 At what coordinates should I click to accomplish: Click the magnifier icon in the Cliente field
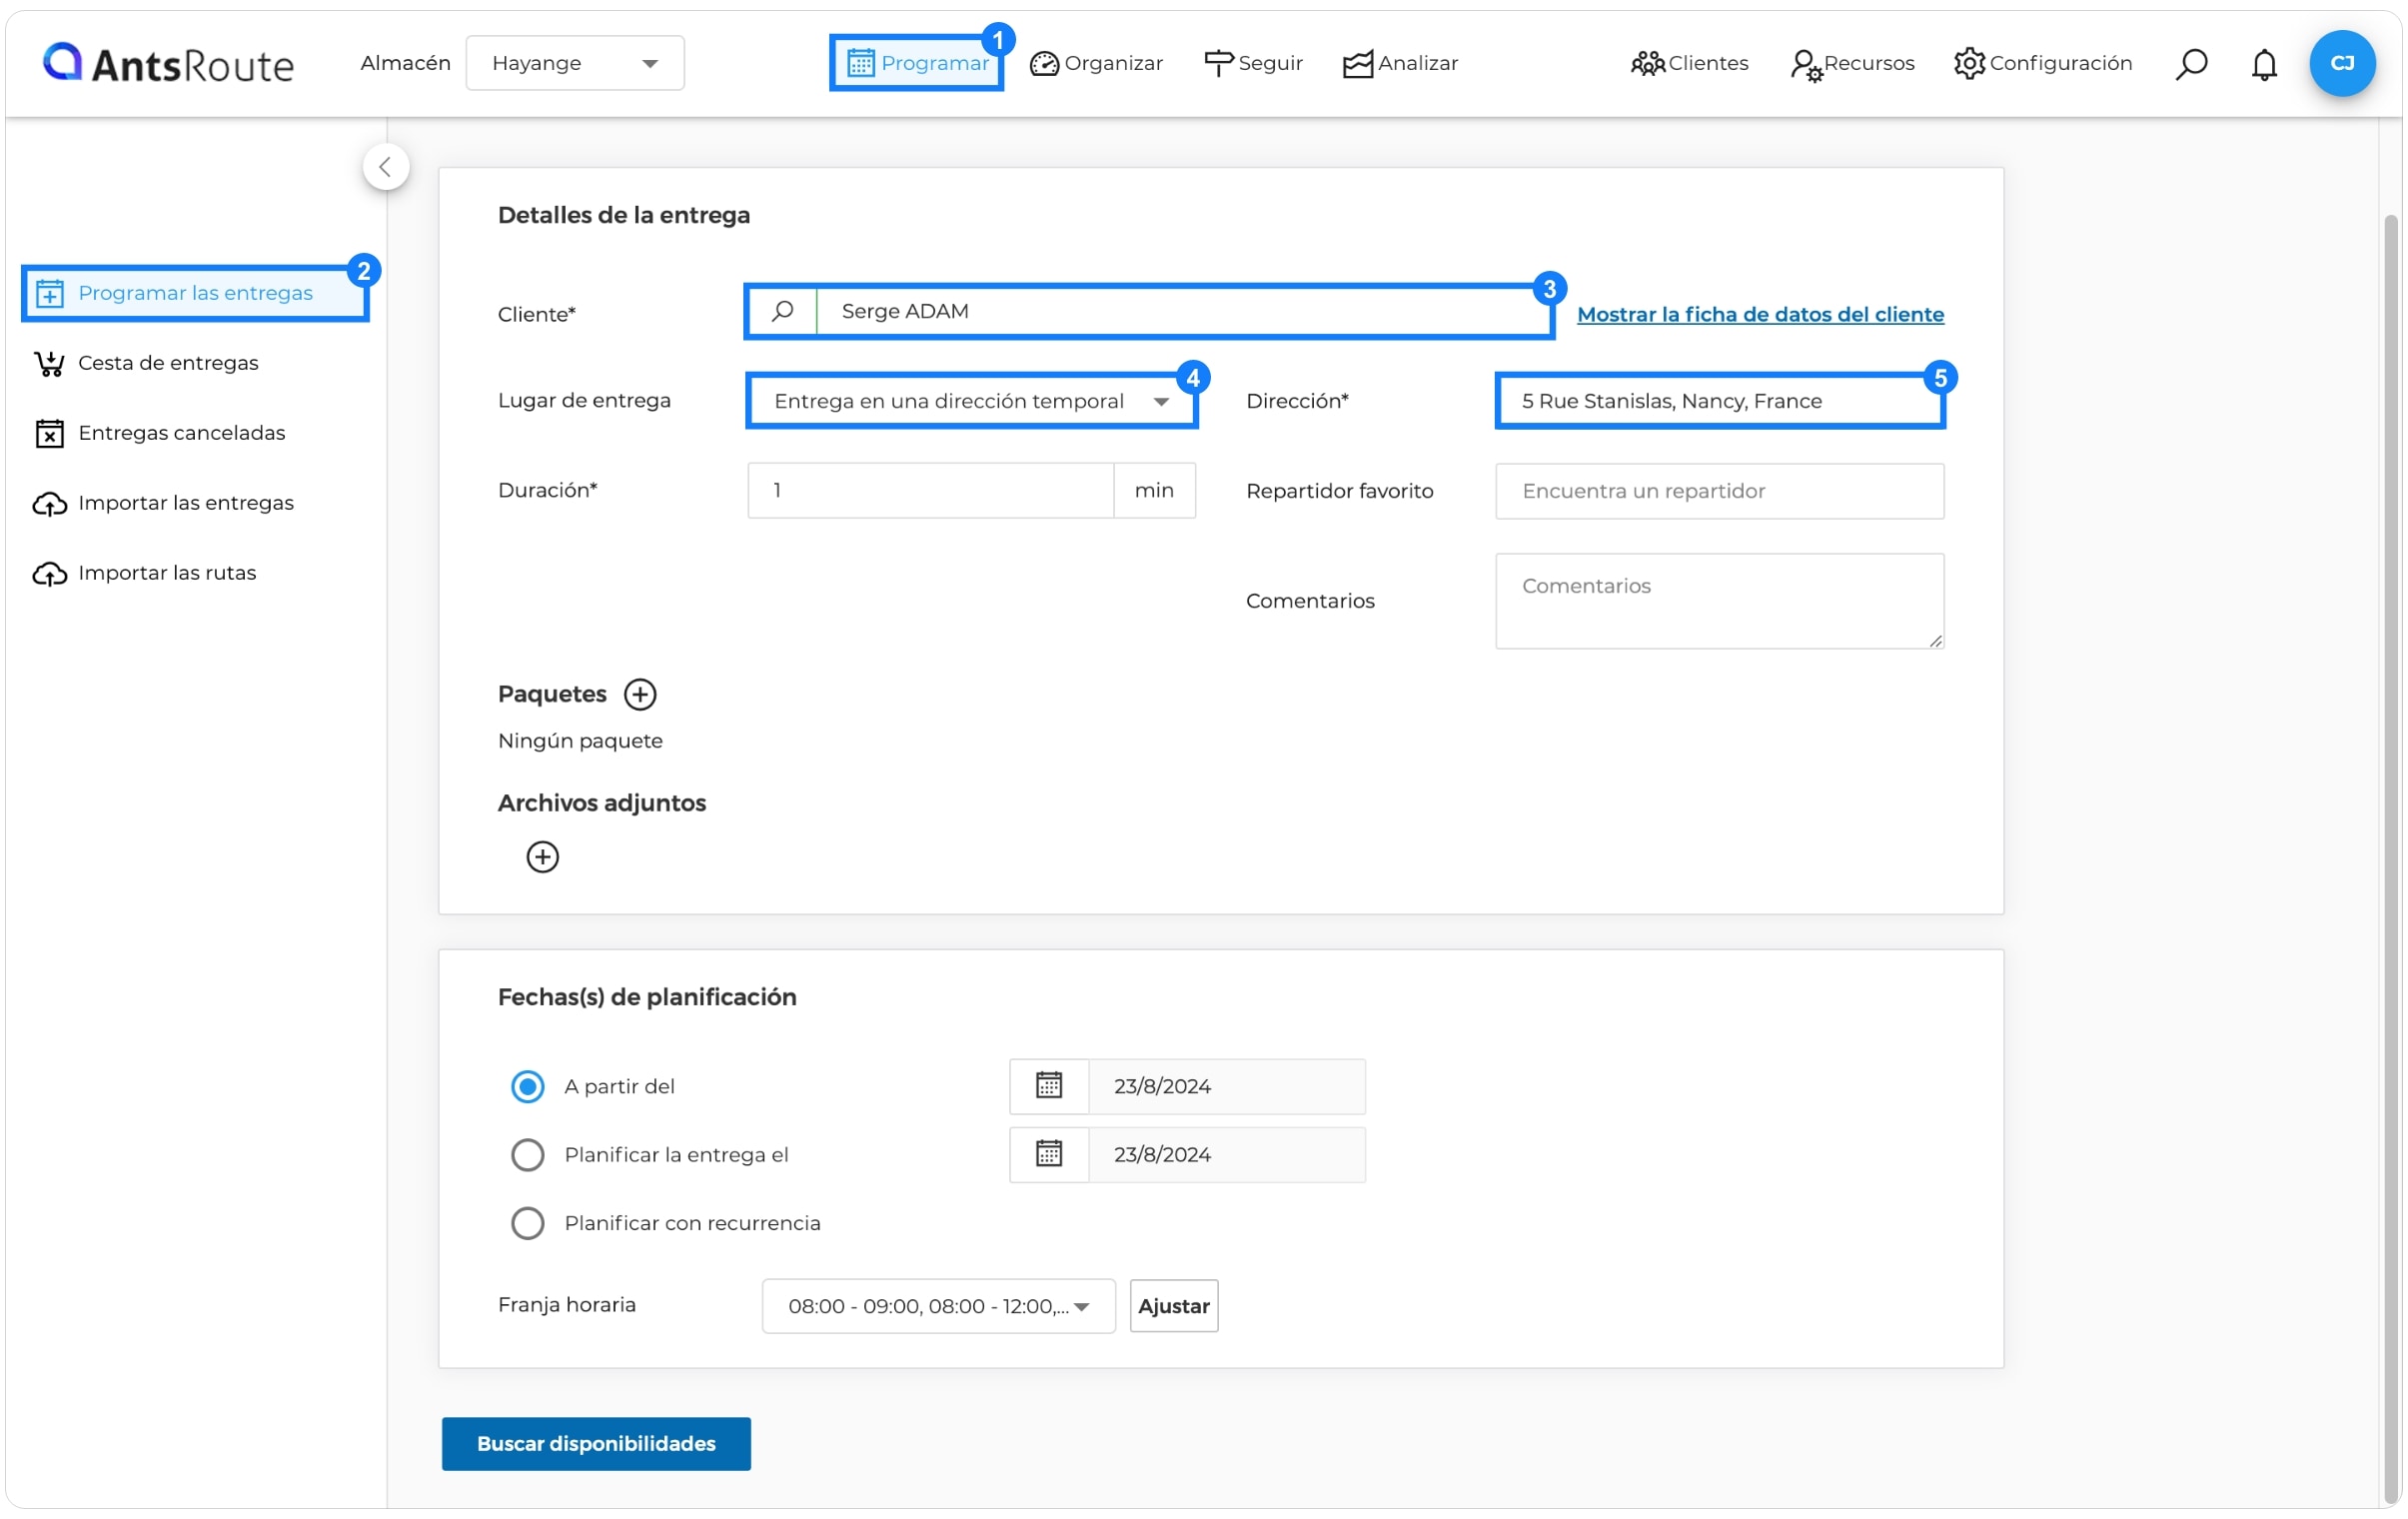click(782, 312)
